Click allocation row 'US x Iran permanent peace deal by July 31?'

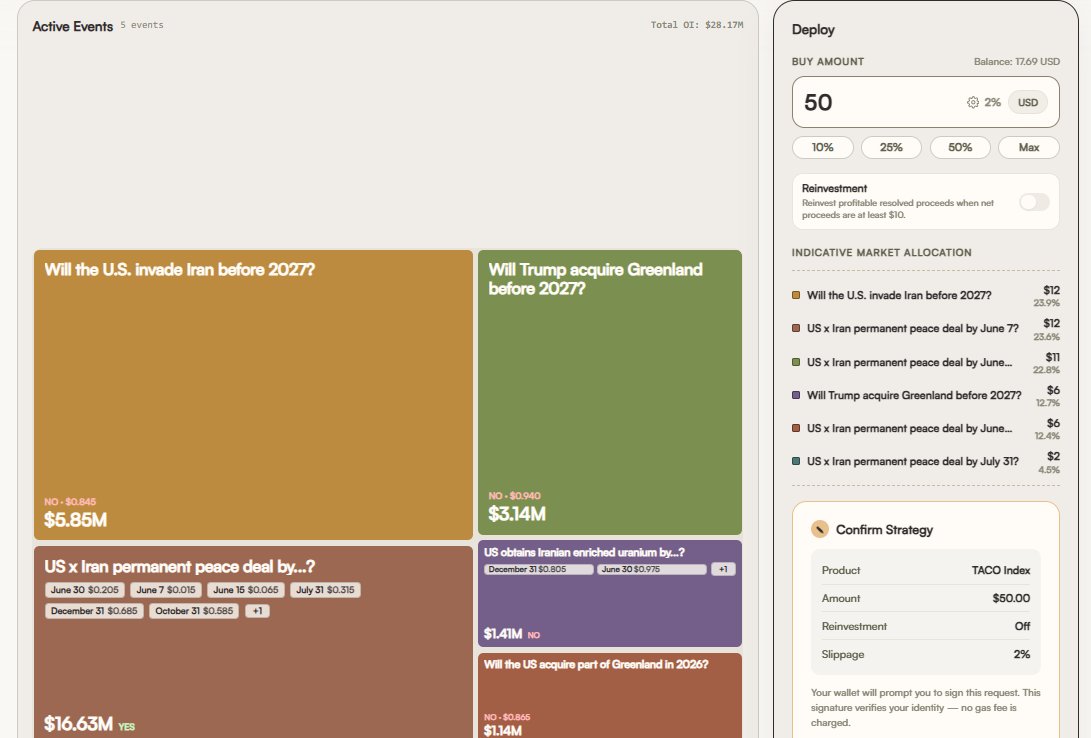click(925, 462)
